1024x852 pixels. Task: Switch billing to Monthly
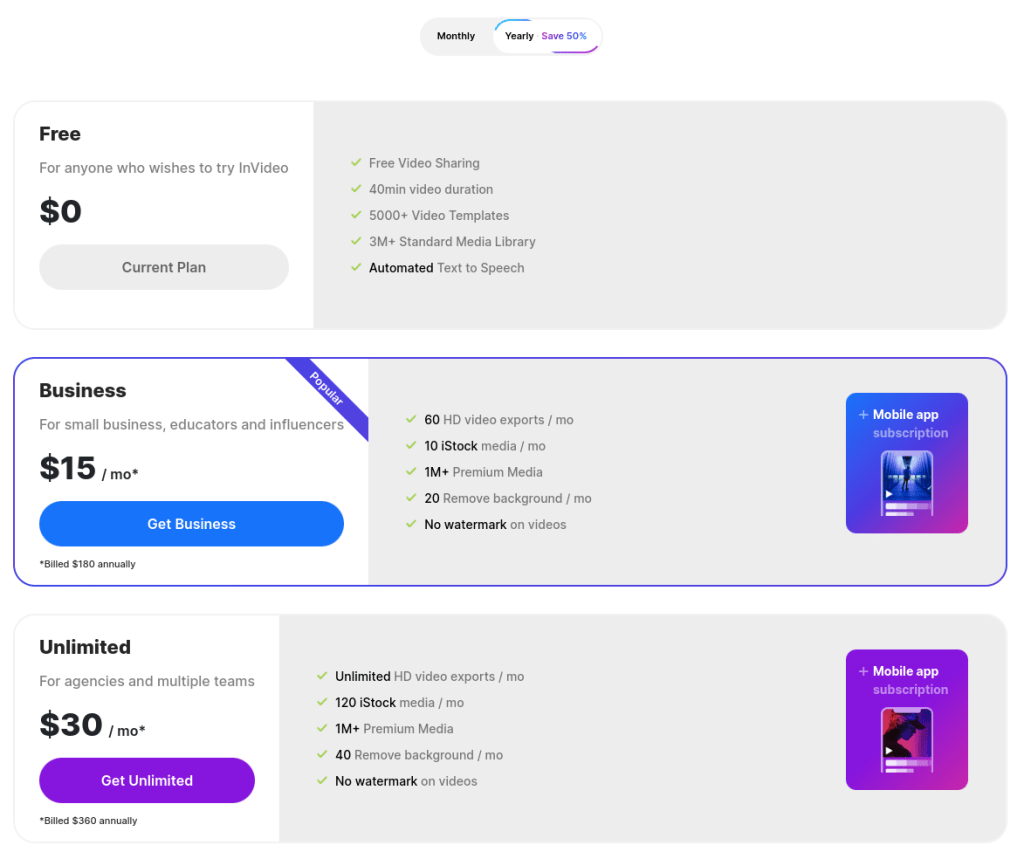[456, 36]
